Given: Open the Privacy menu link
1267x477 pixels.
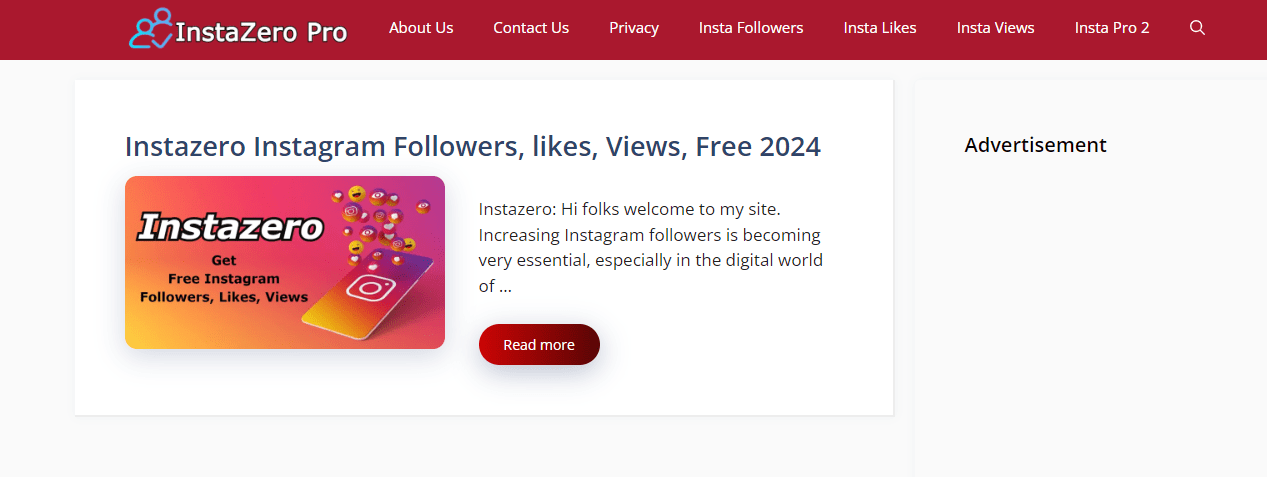Looking at the screenshot, I should click(634, 28).
